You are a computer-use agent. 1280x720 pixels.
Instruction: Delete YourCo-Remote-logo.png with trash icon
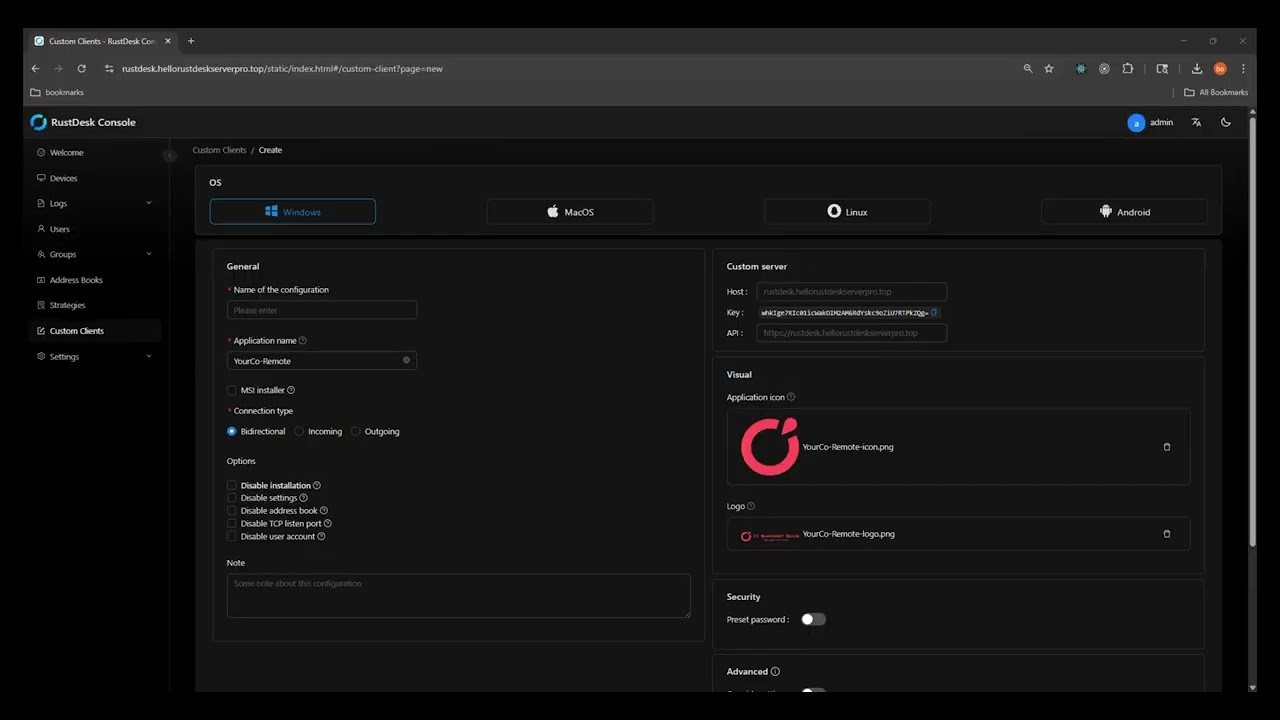pos(1166,534)
